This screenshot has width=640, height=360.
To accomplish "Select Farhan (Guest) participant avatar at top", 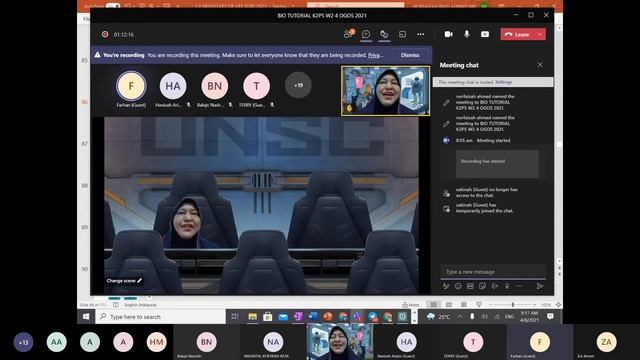I will pos(131,86).
